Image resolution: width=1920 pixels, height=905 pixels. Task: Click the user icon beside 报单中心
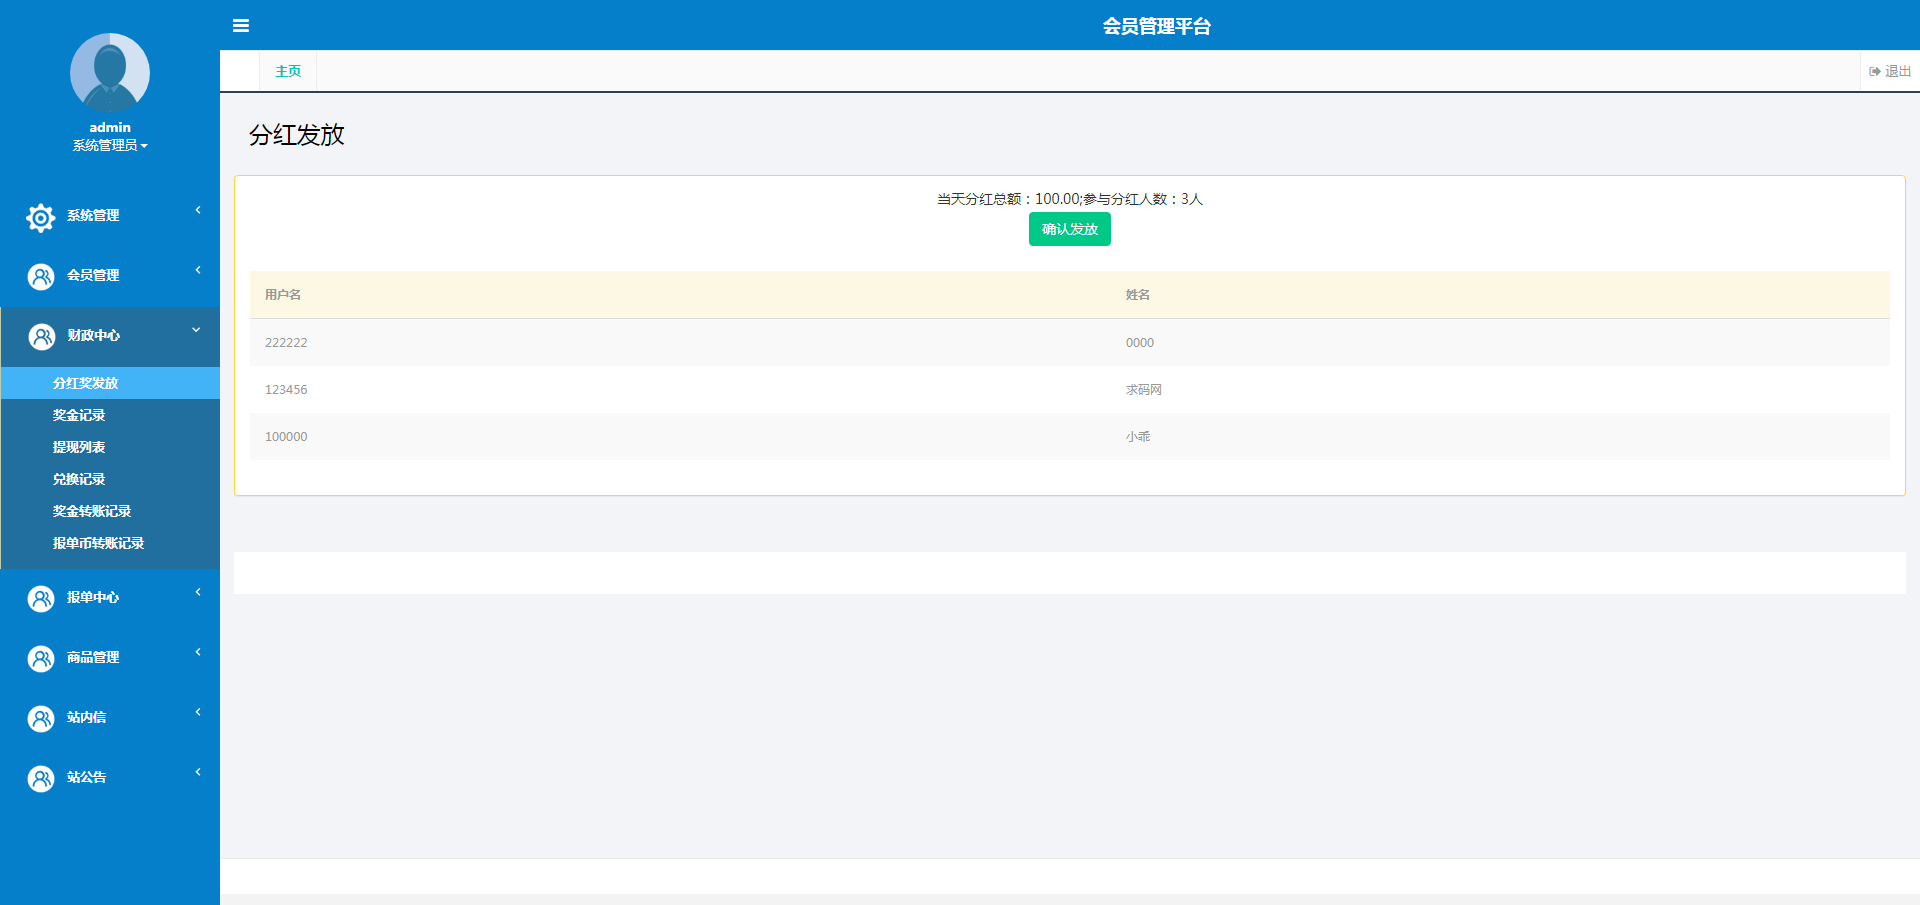coord(41,599)
